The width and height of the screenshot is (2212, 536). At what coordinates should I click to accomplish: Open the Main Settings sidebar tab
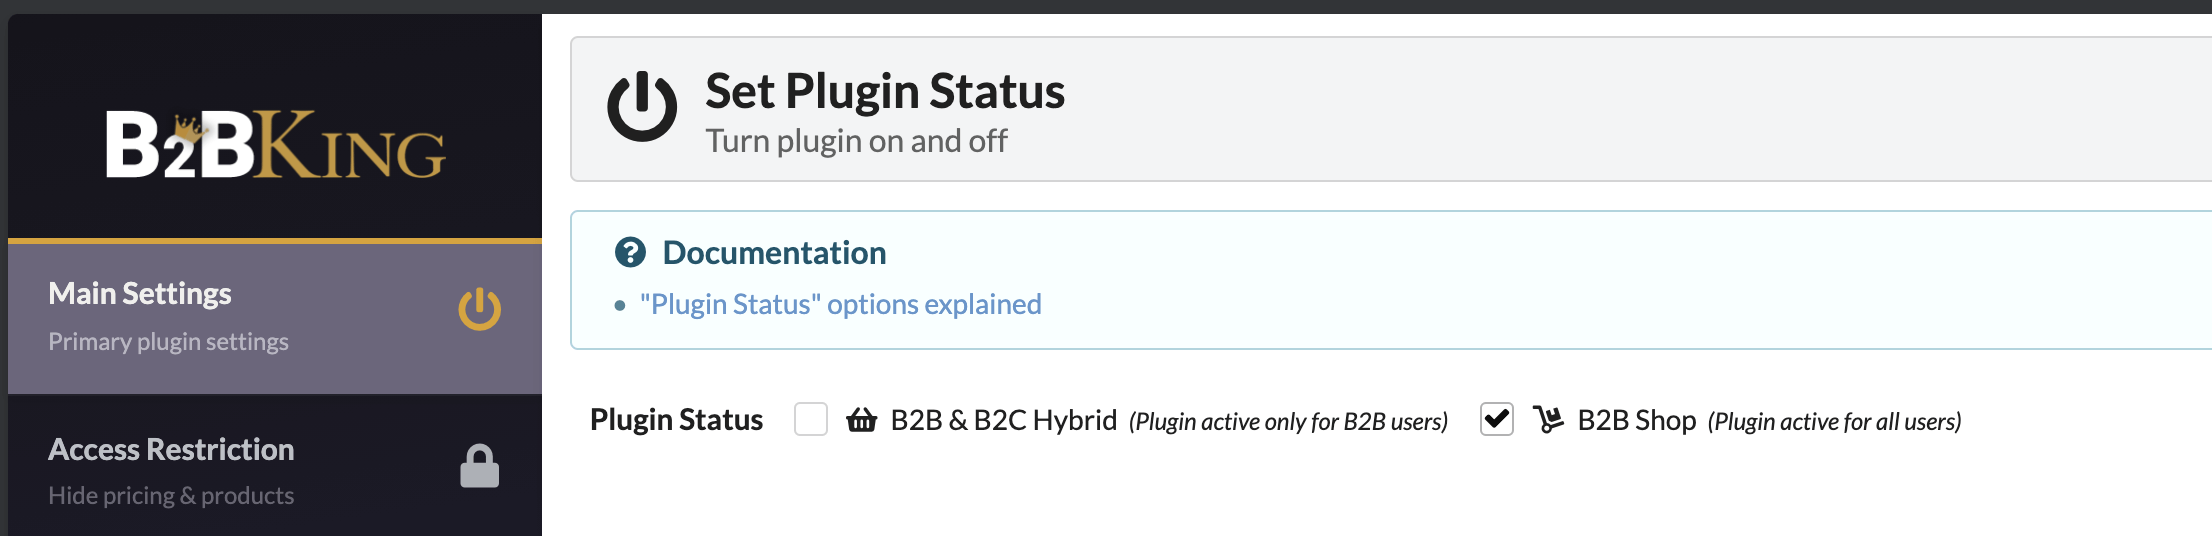point(275,318)
